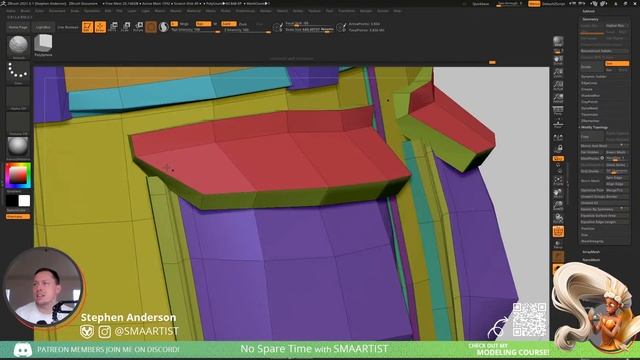Click Mirror And Weld button
The width and height of the screenshot is (640, 360).
point(604,146)
